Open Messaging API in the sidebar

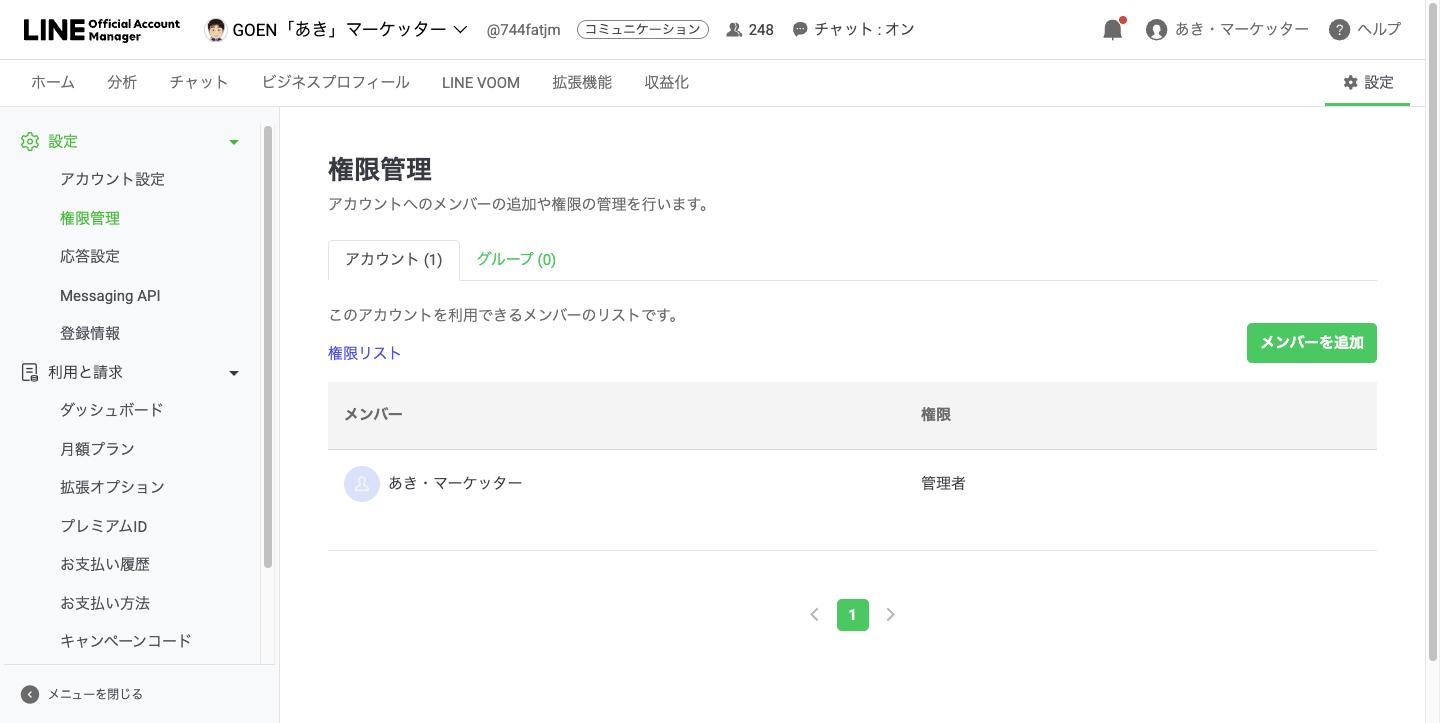(110, 296)
